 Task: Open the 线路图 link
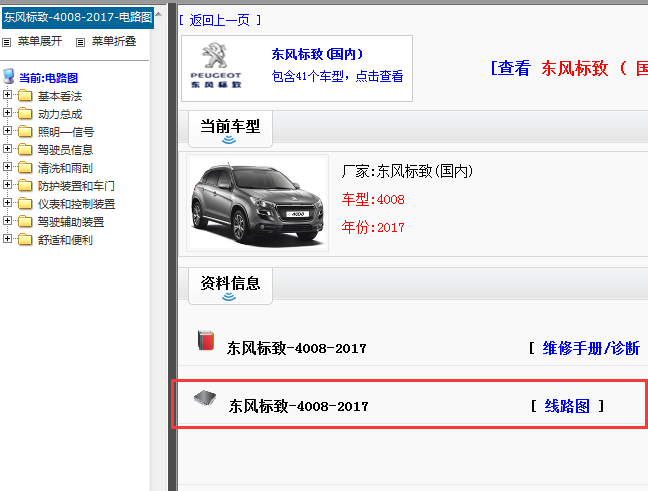tap(567, 406)
